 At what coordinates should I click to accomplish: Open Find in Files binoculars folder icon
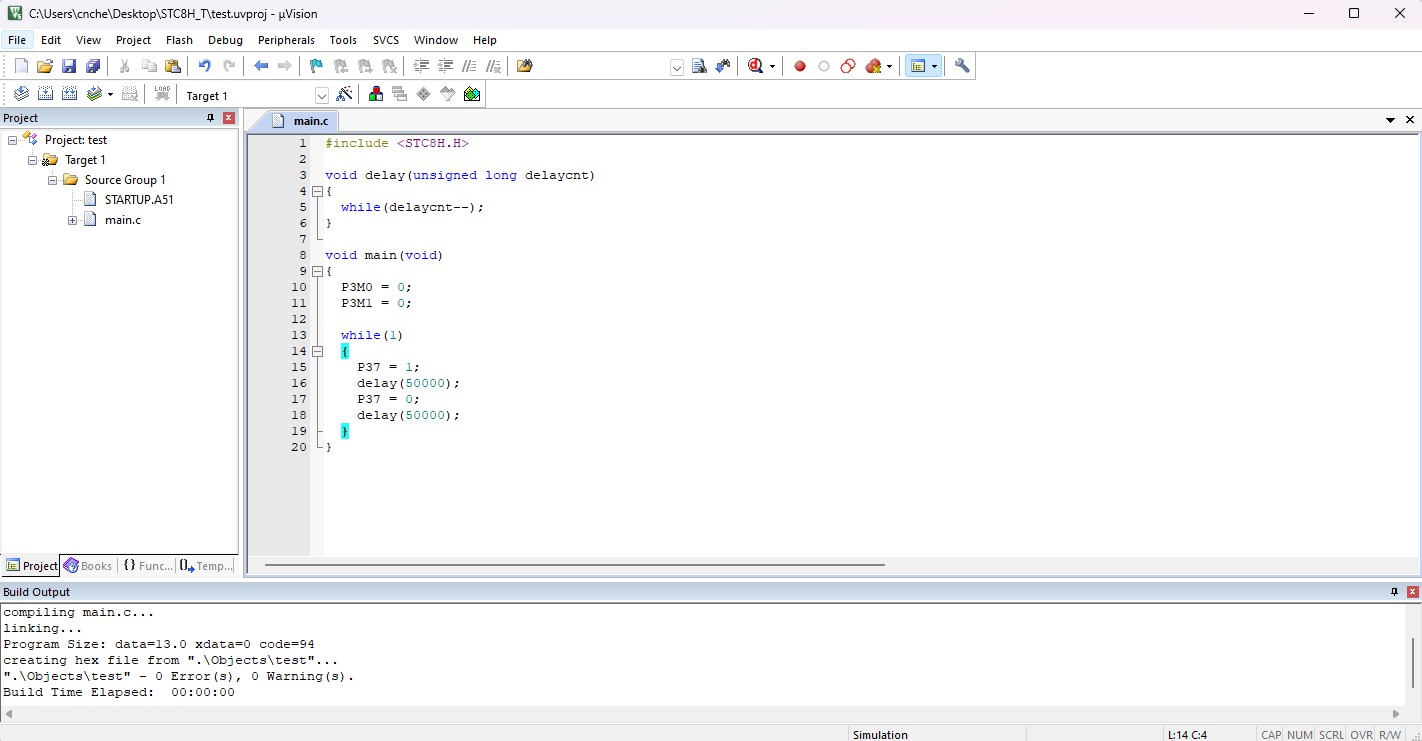525,66
